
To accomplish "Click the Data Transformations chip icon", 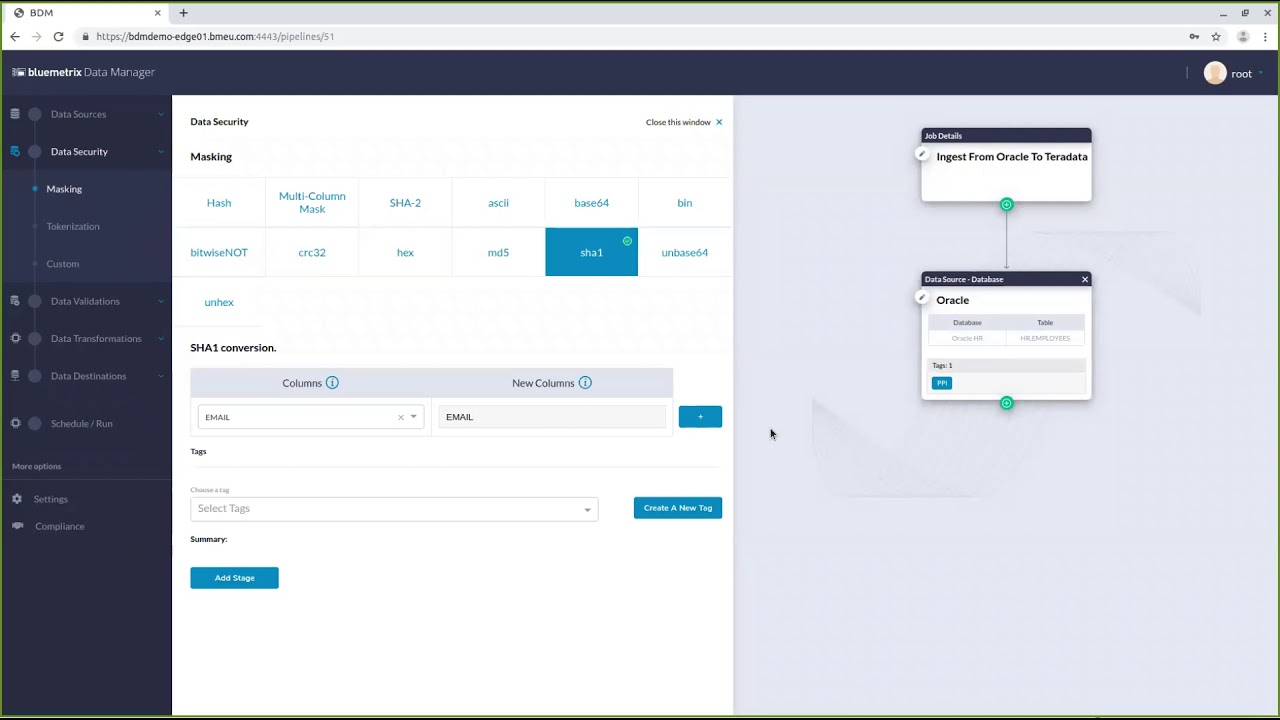I will tap(15, 338).
